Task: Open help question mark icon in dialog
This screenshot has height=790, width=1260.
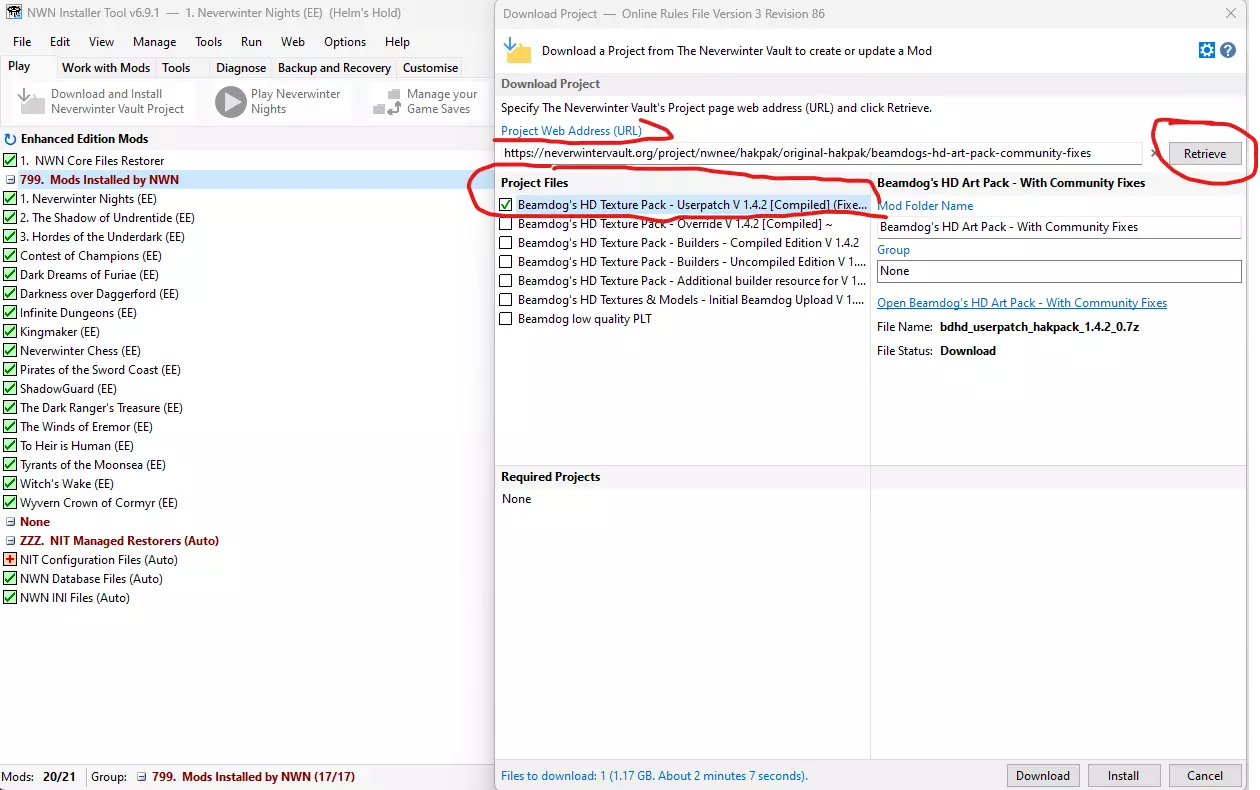Action: (x=1228, y=51)
